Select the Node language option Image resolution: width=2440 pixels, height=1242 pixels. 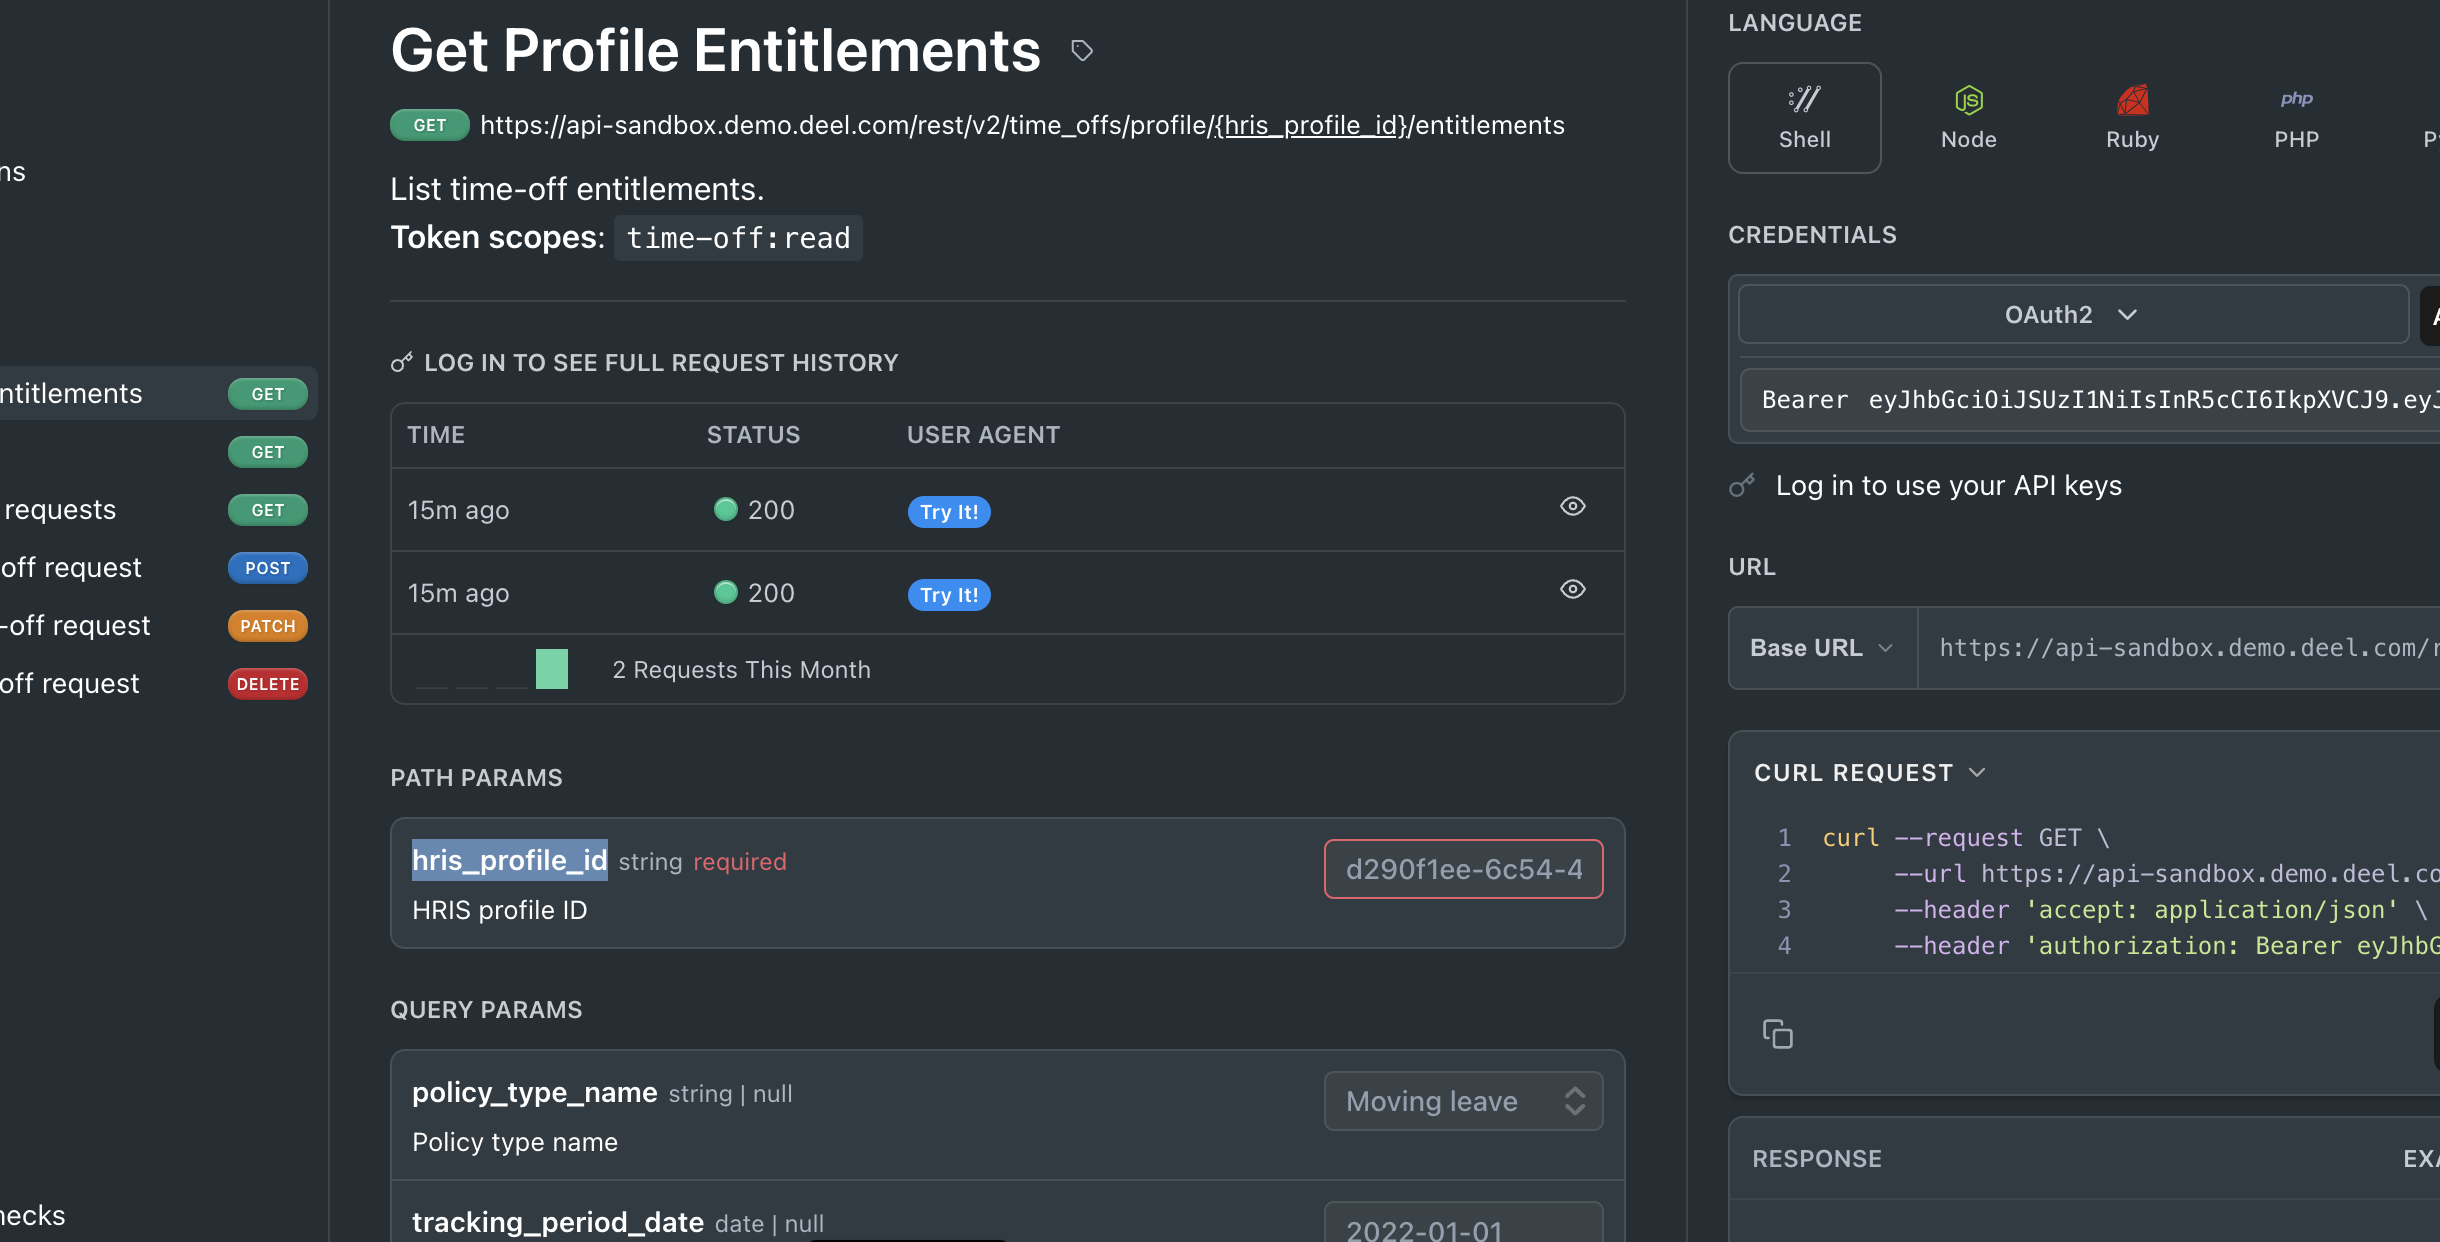pos(1968,118)
